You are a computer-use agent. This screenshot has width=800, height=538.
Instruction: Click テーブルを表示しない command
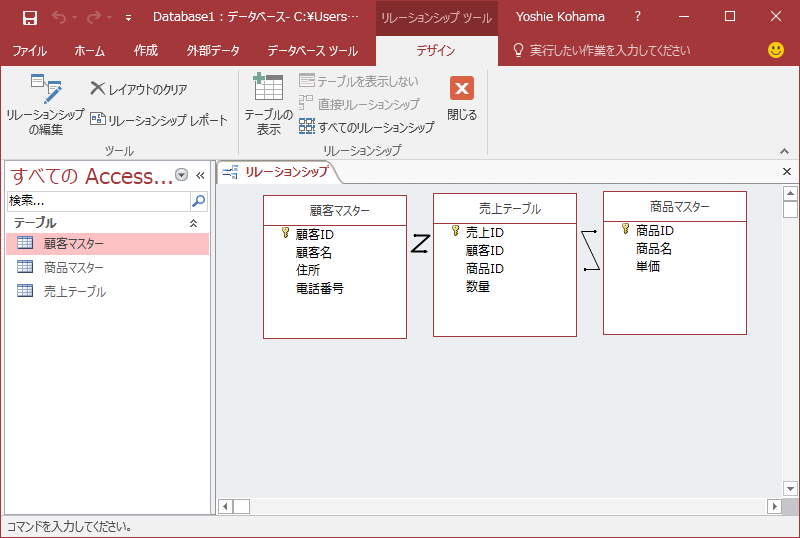[359, 81]
